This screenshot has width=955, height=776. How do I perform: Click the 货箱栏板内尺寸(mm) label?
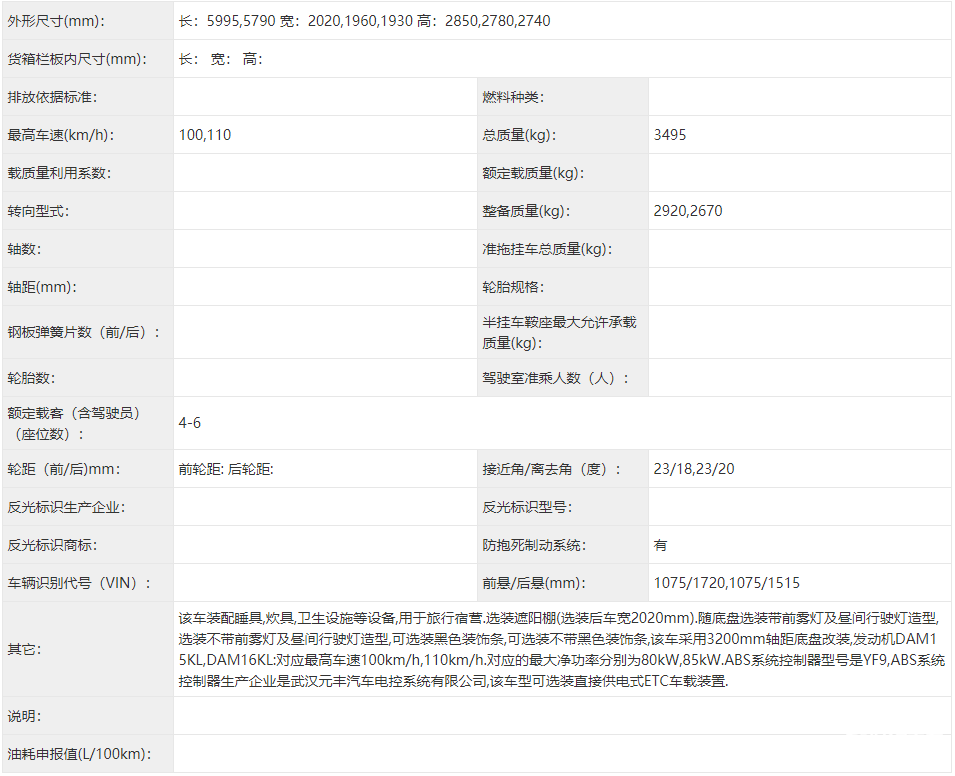click(77, 59)
